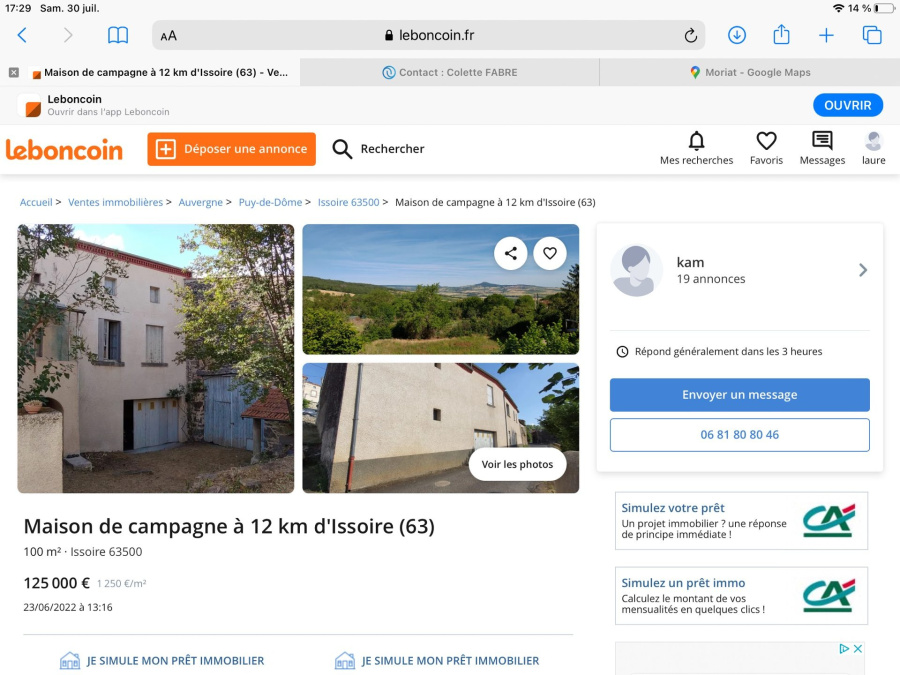Open the main house photo

156,358
